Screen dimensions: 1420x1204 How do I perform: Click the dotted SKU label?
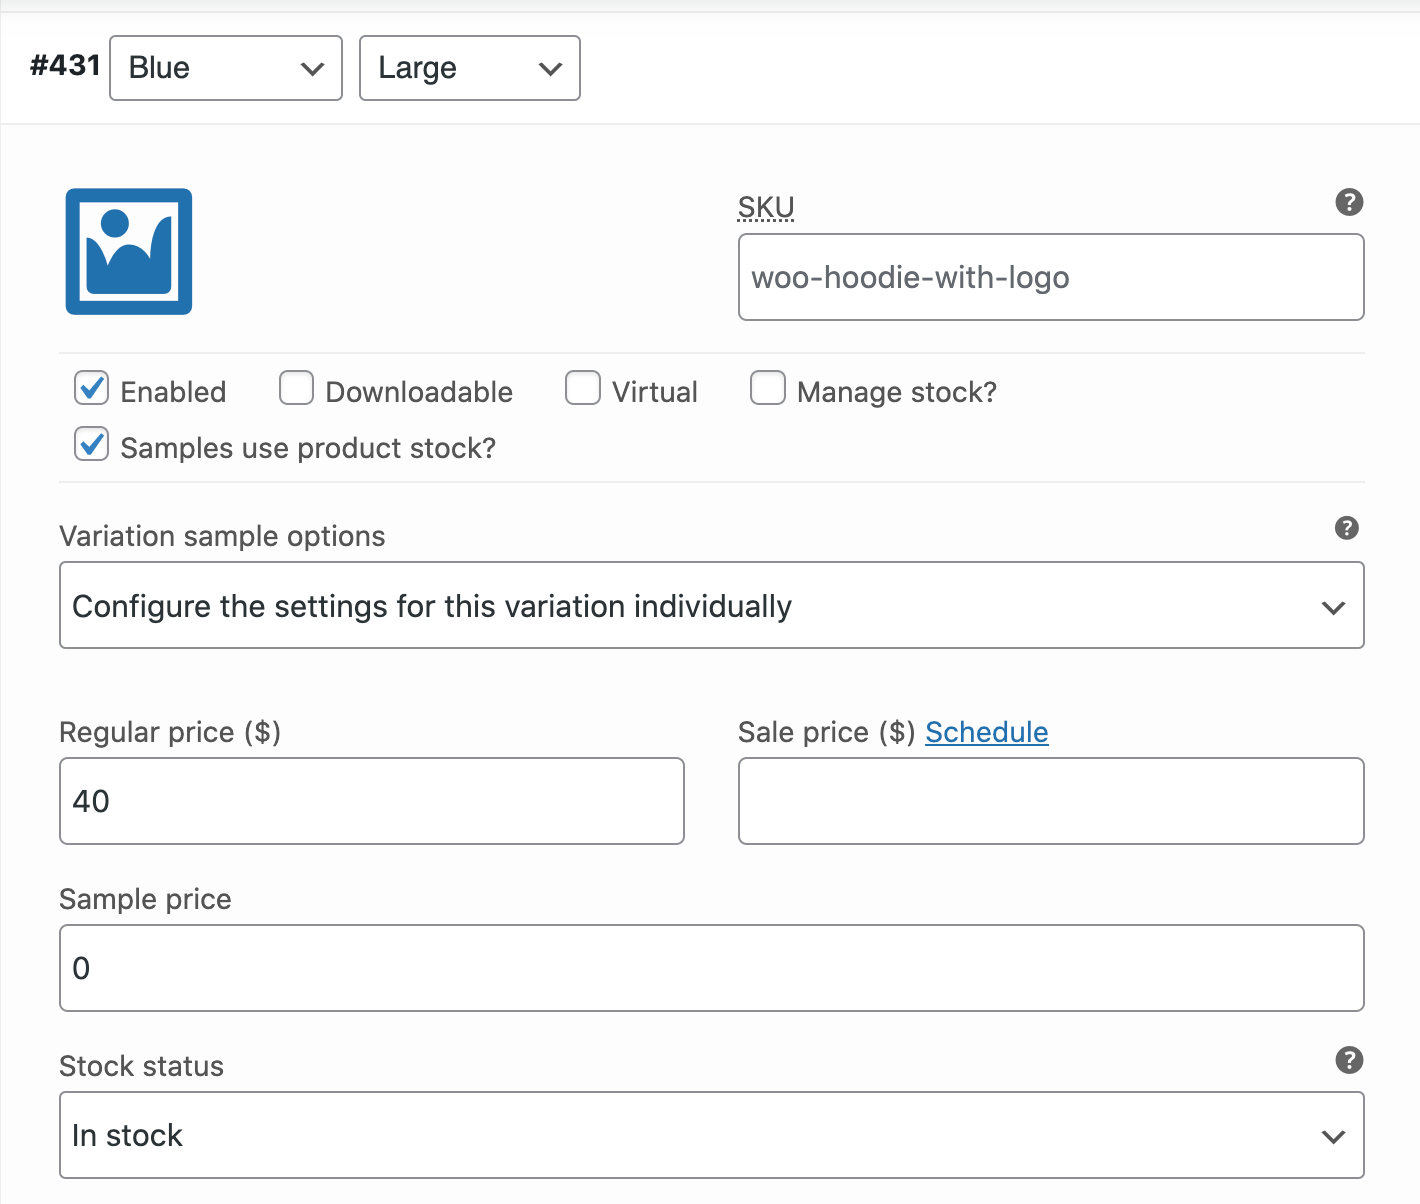coord(766,207)
